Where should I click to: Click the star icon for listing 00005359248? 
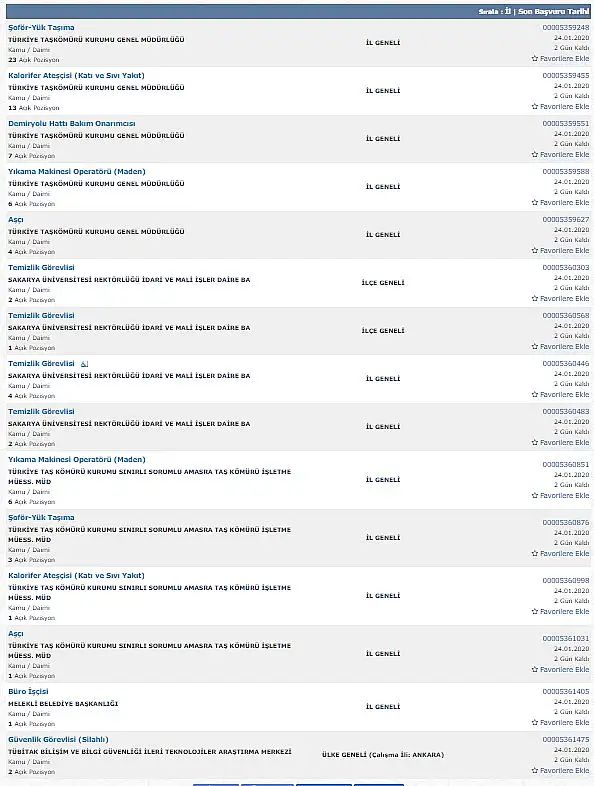[x=534, y=59]
